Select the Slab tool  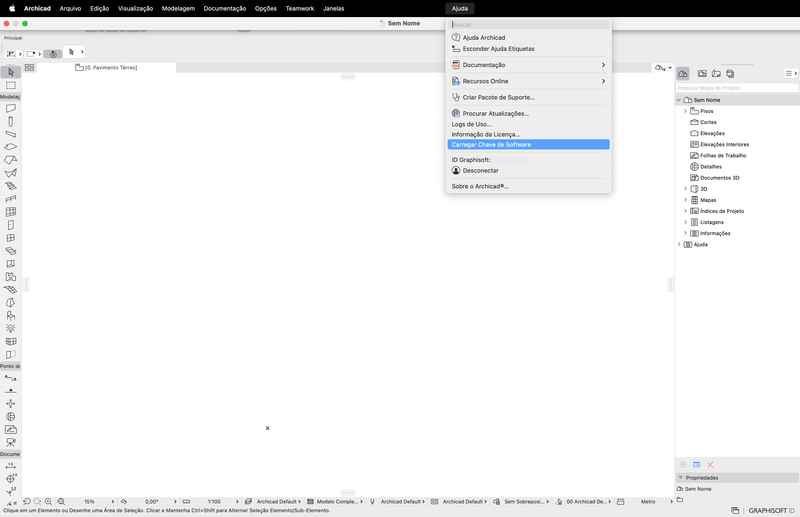[11, 147]
